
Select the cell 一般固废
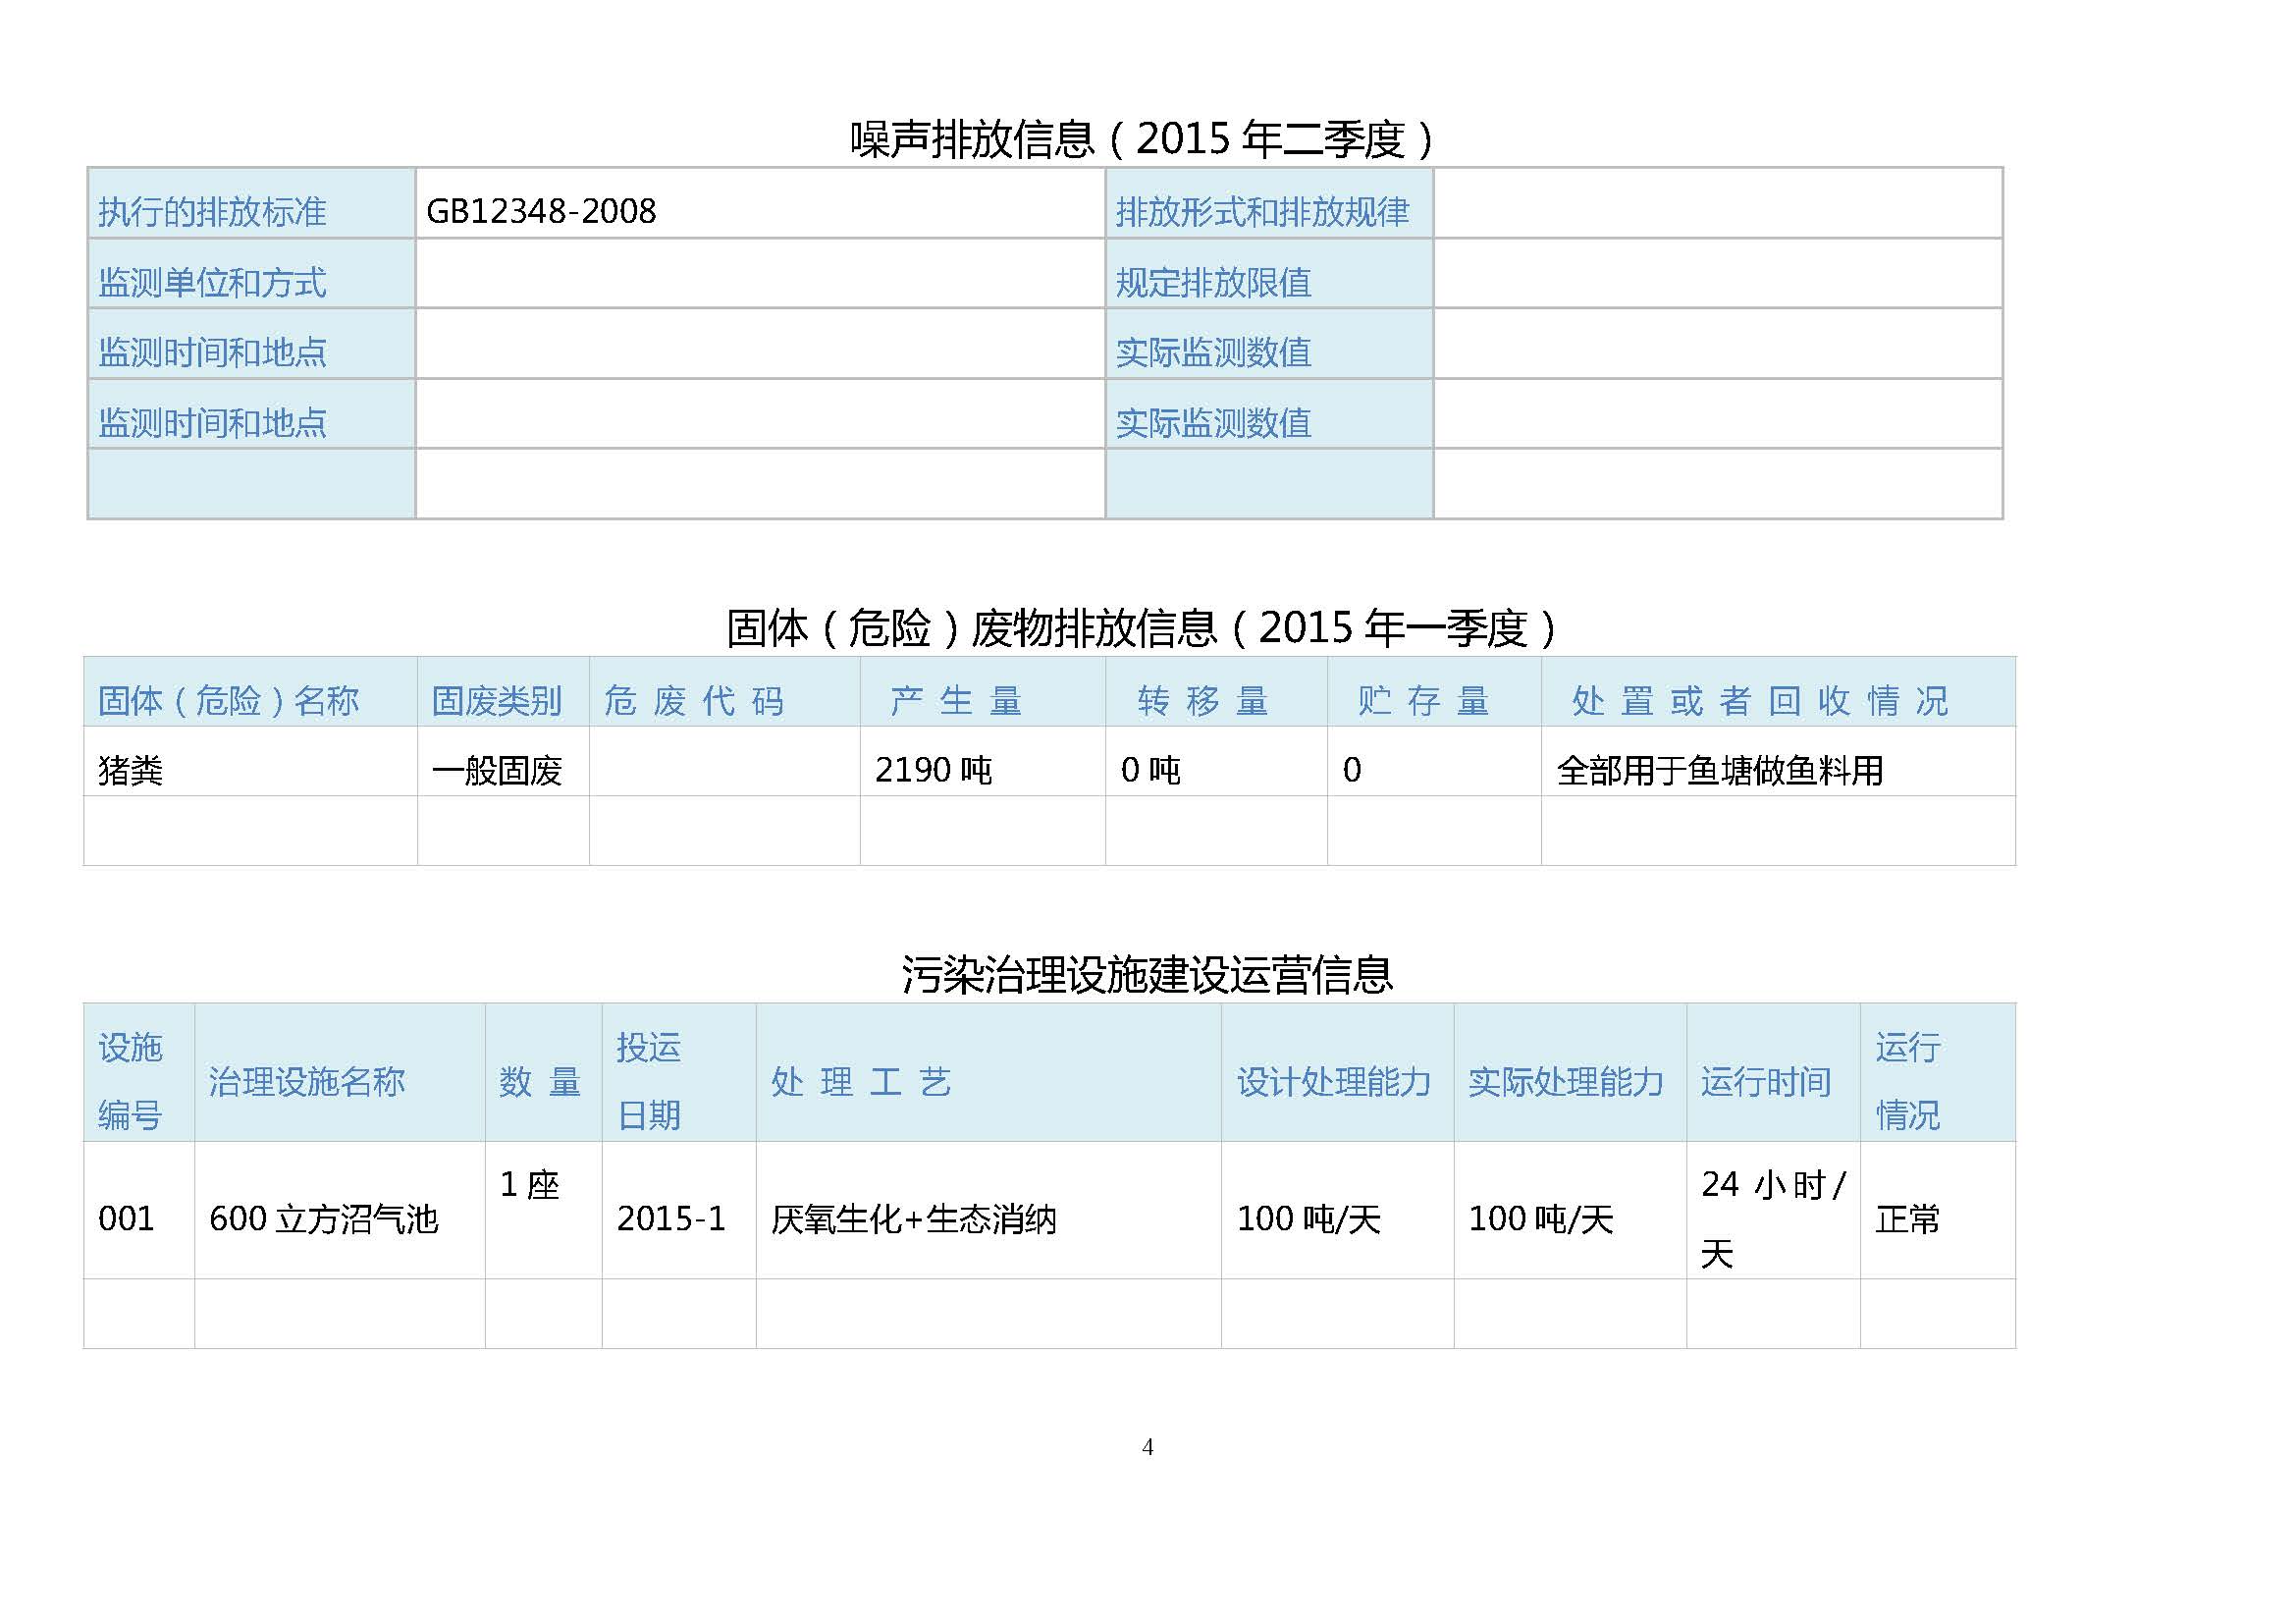click(497, 770)
